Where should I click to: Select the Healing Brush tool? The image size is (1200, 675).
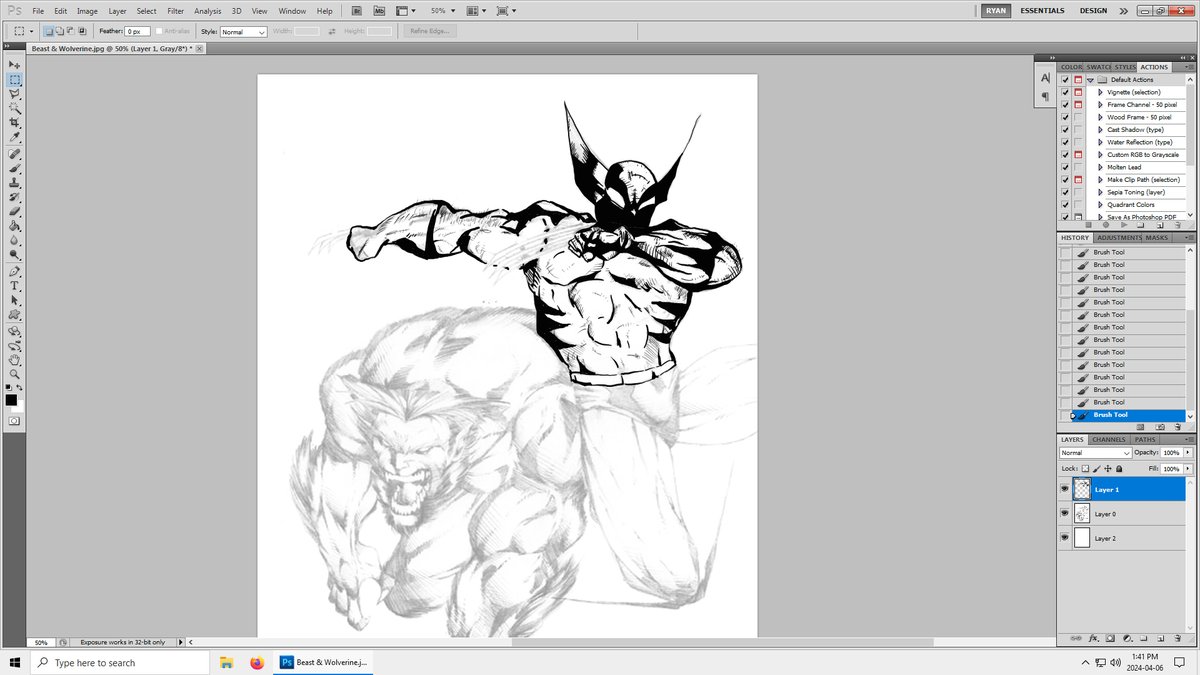(x=15, y=155)
